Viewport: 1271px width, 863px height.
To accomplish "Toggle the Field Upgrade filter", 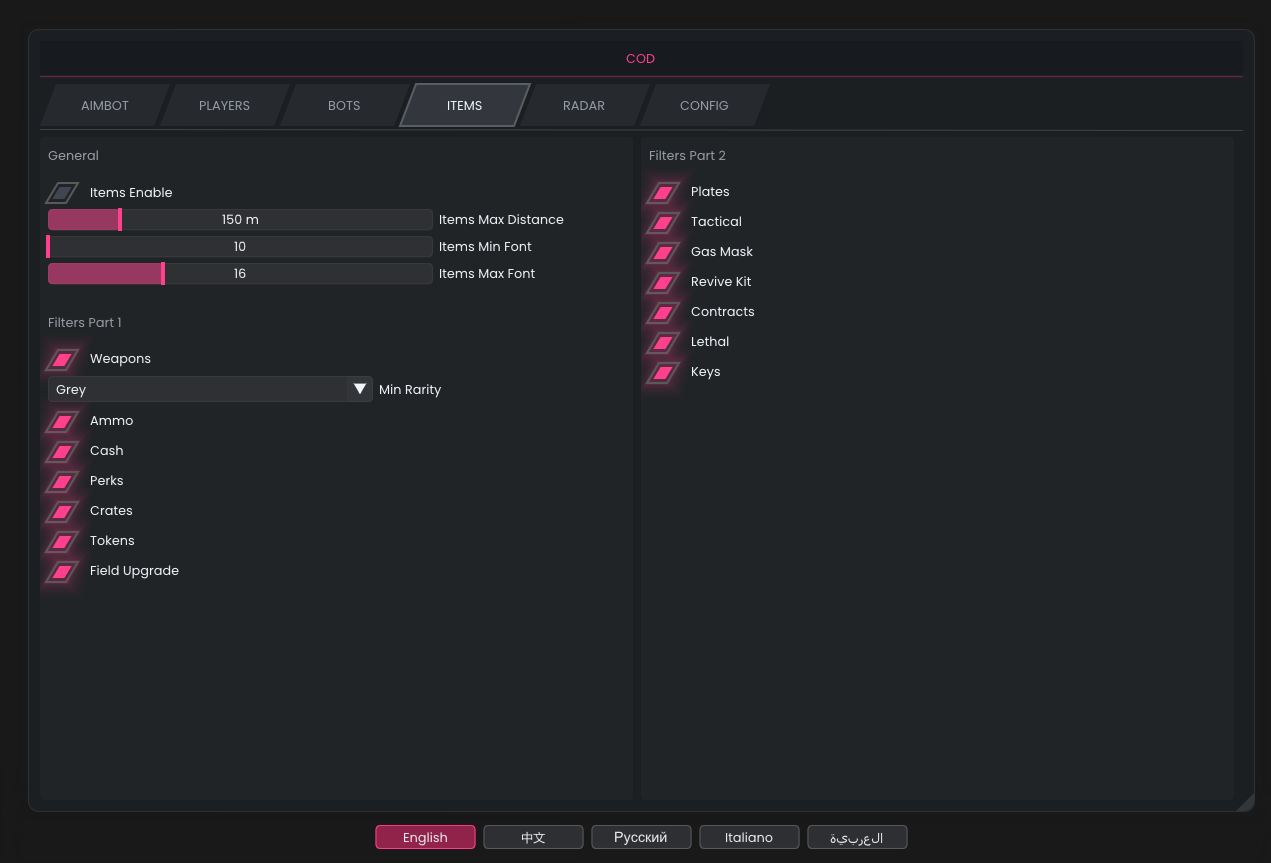I will pos(62,571).
